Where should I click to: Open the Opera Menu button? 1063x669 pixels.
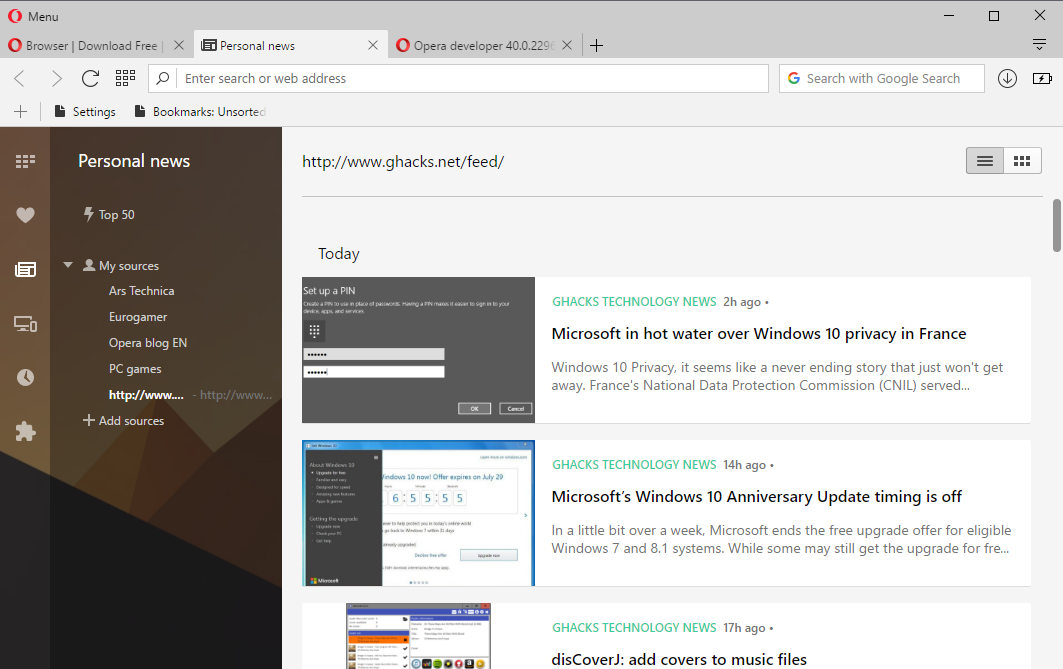click(33, 16)
